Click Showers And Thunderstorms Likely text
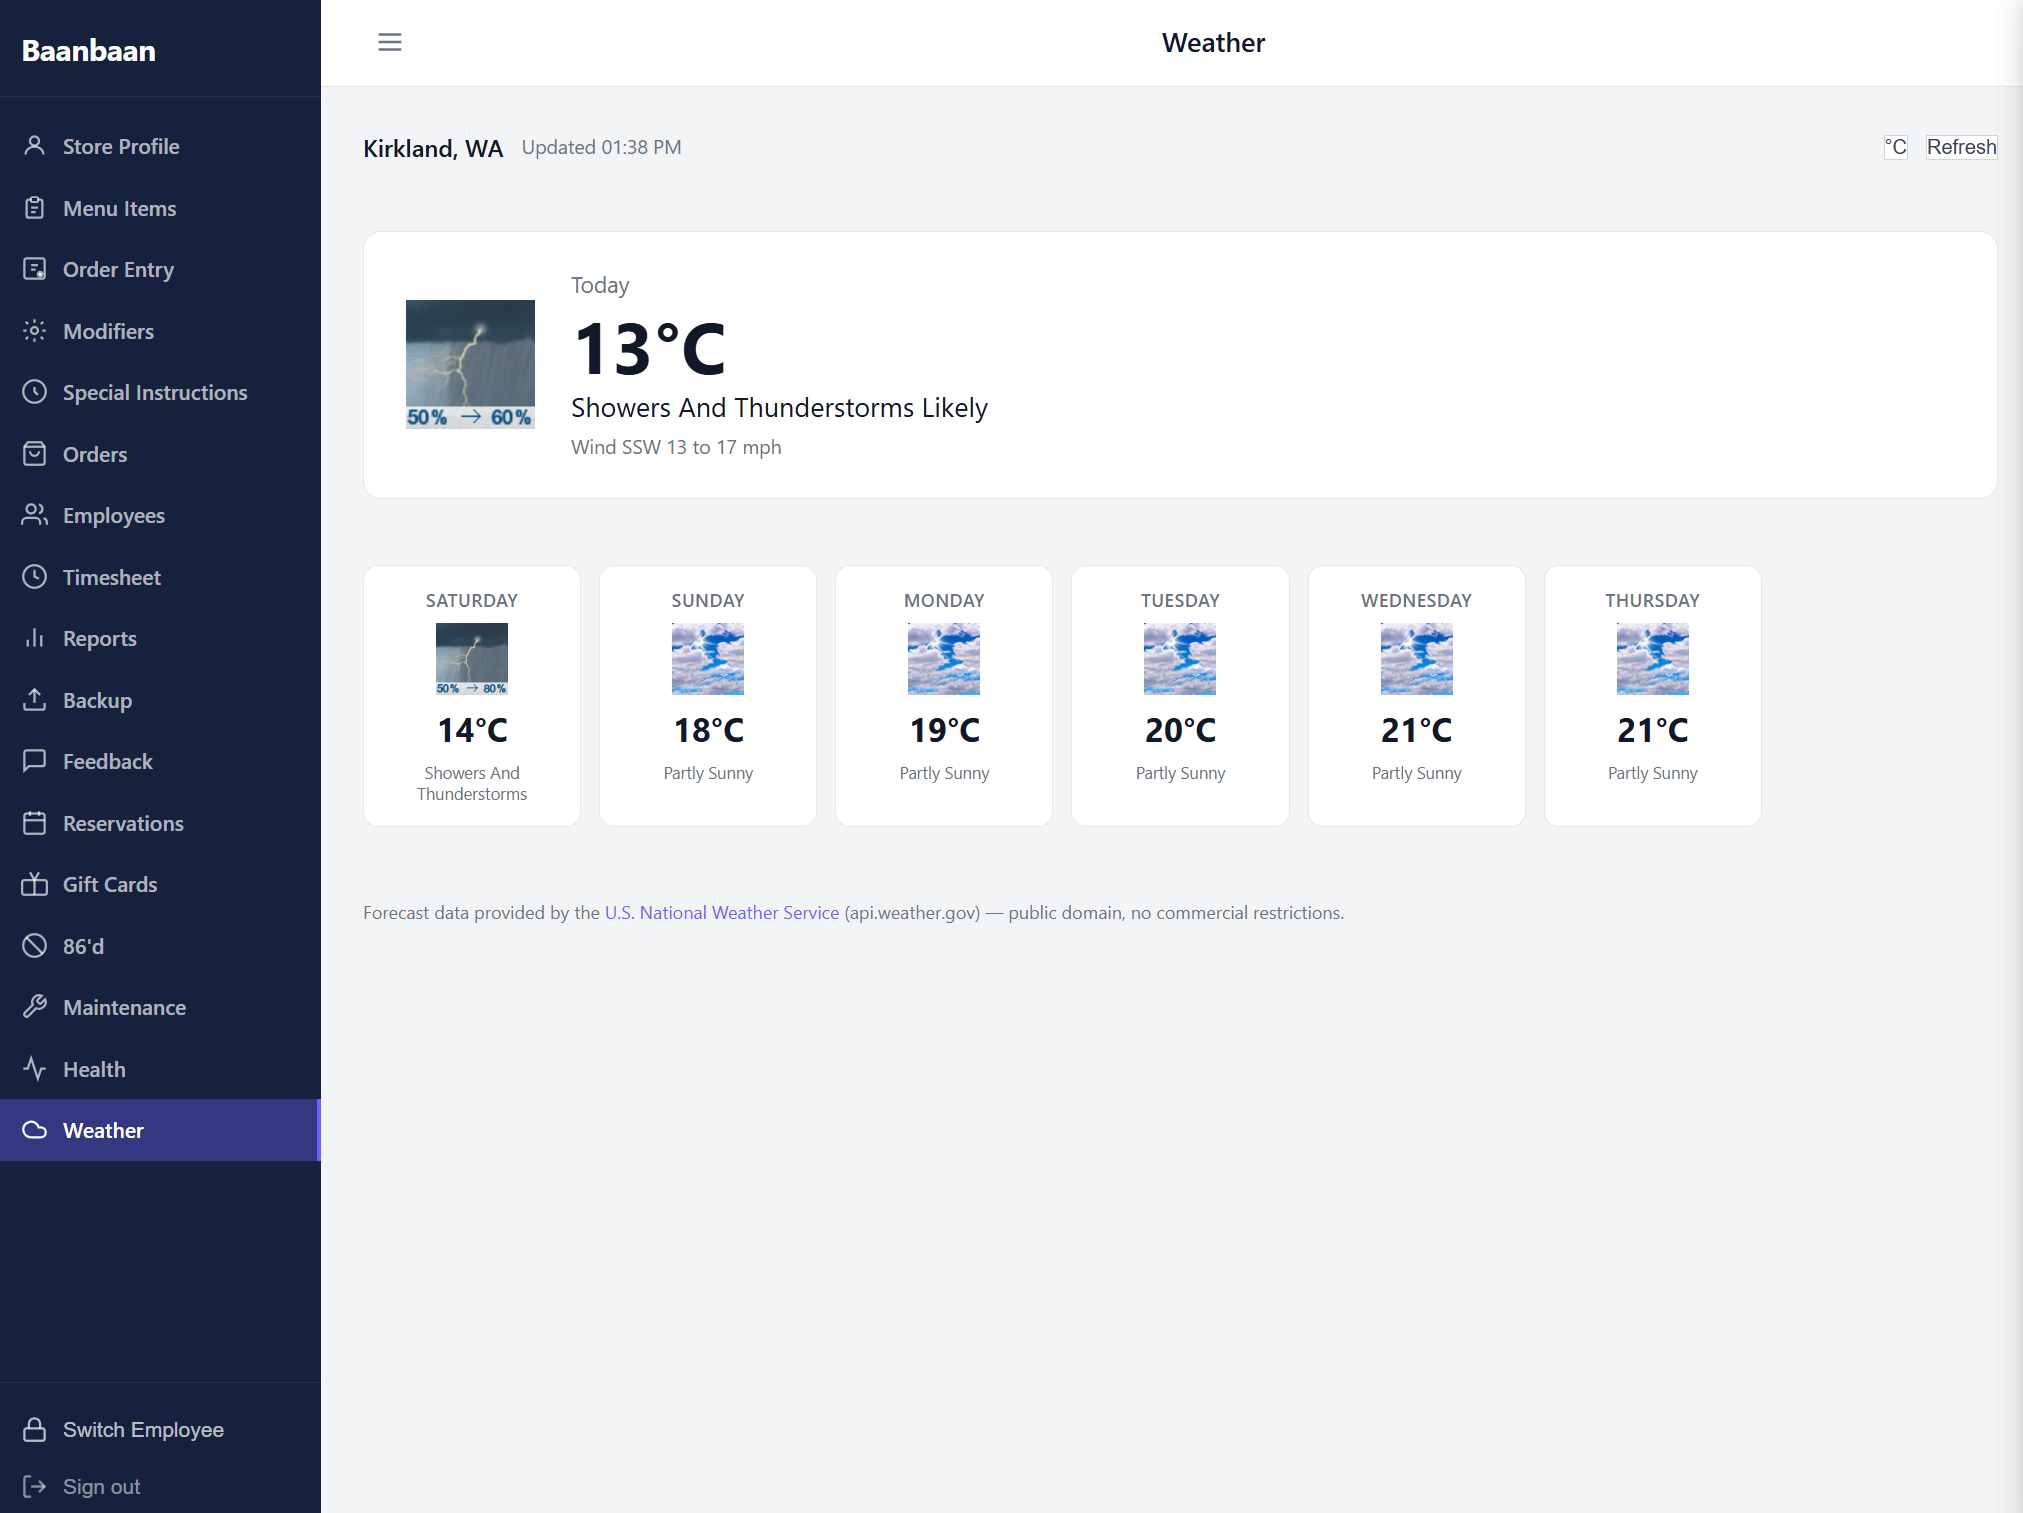 [x=779, y=408]
